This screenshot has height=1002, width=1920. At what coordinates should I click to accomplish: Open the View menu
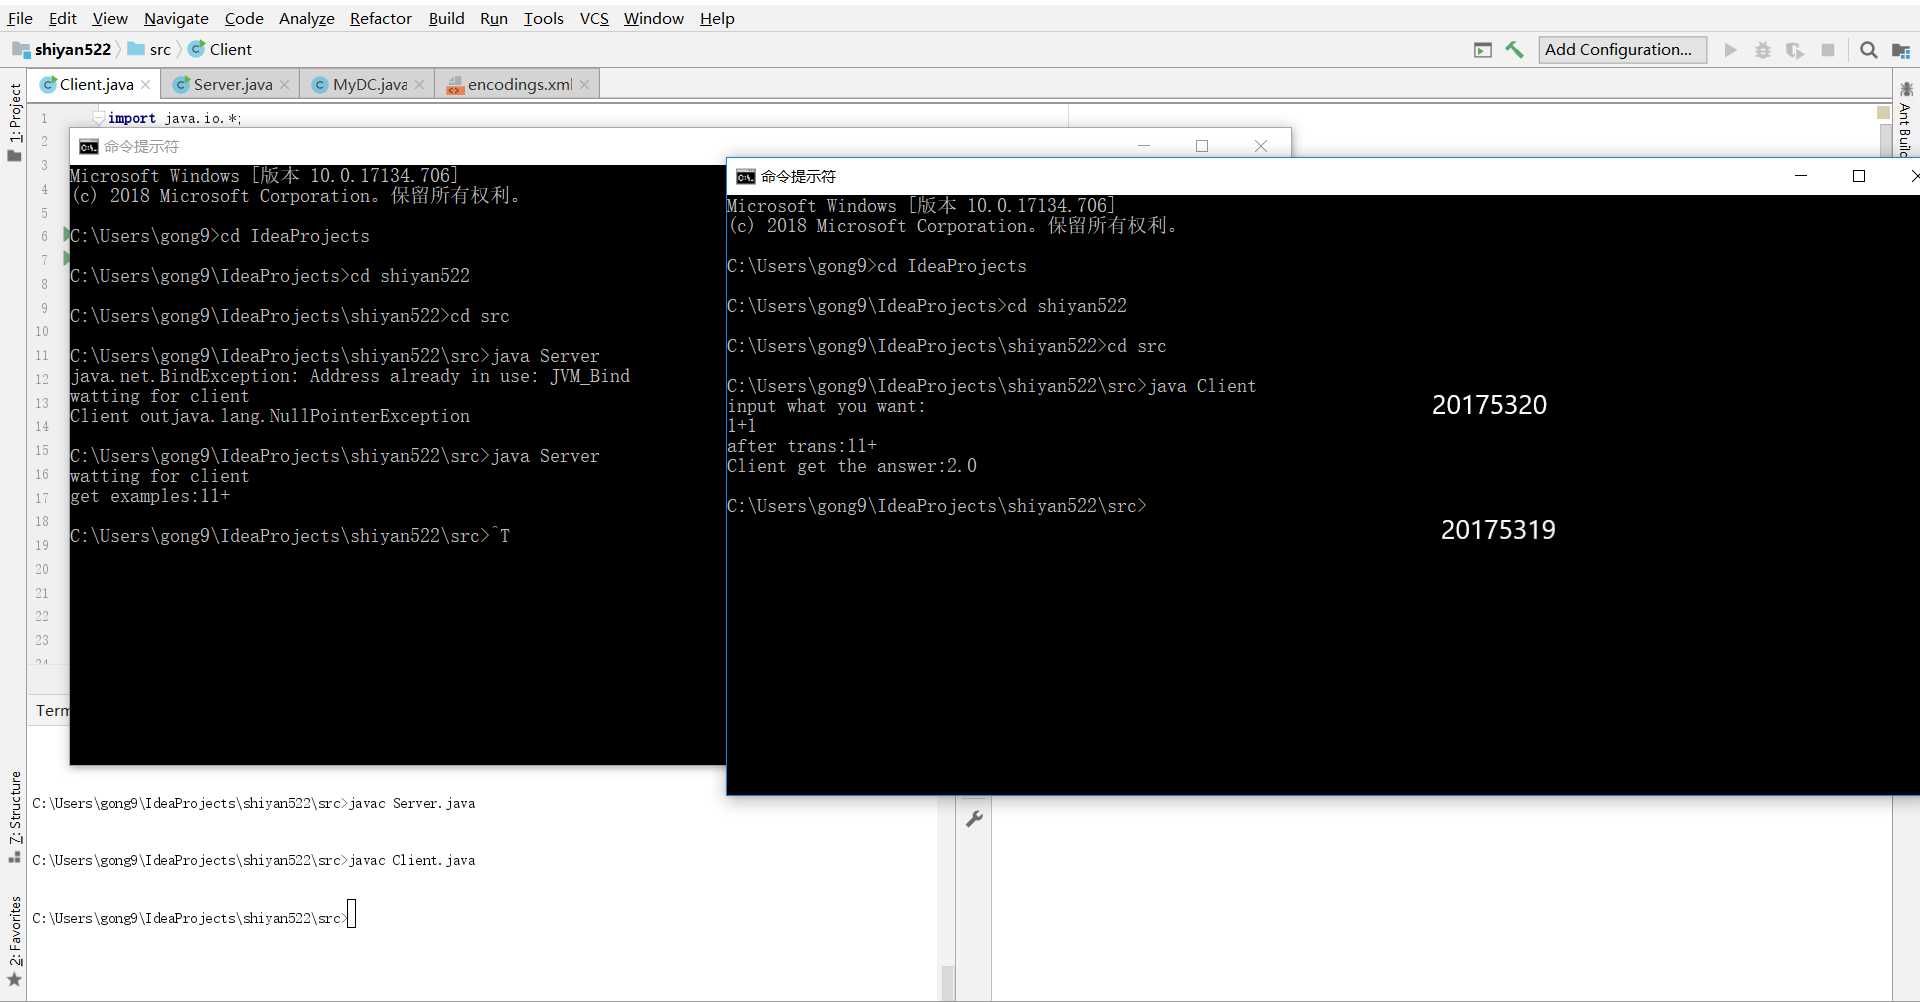click(110, 18)
